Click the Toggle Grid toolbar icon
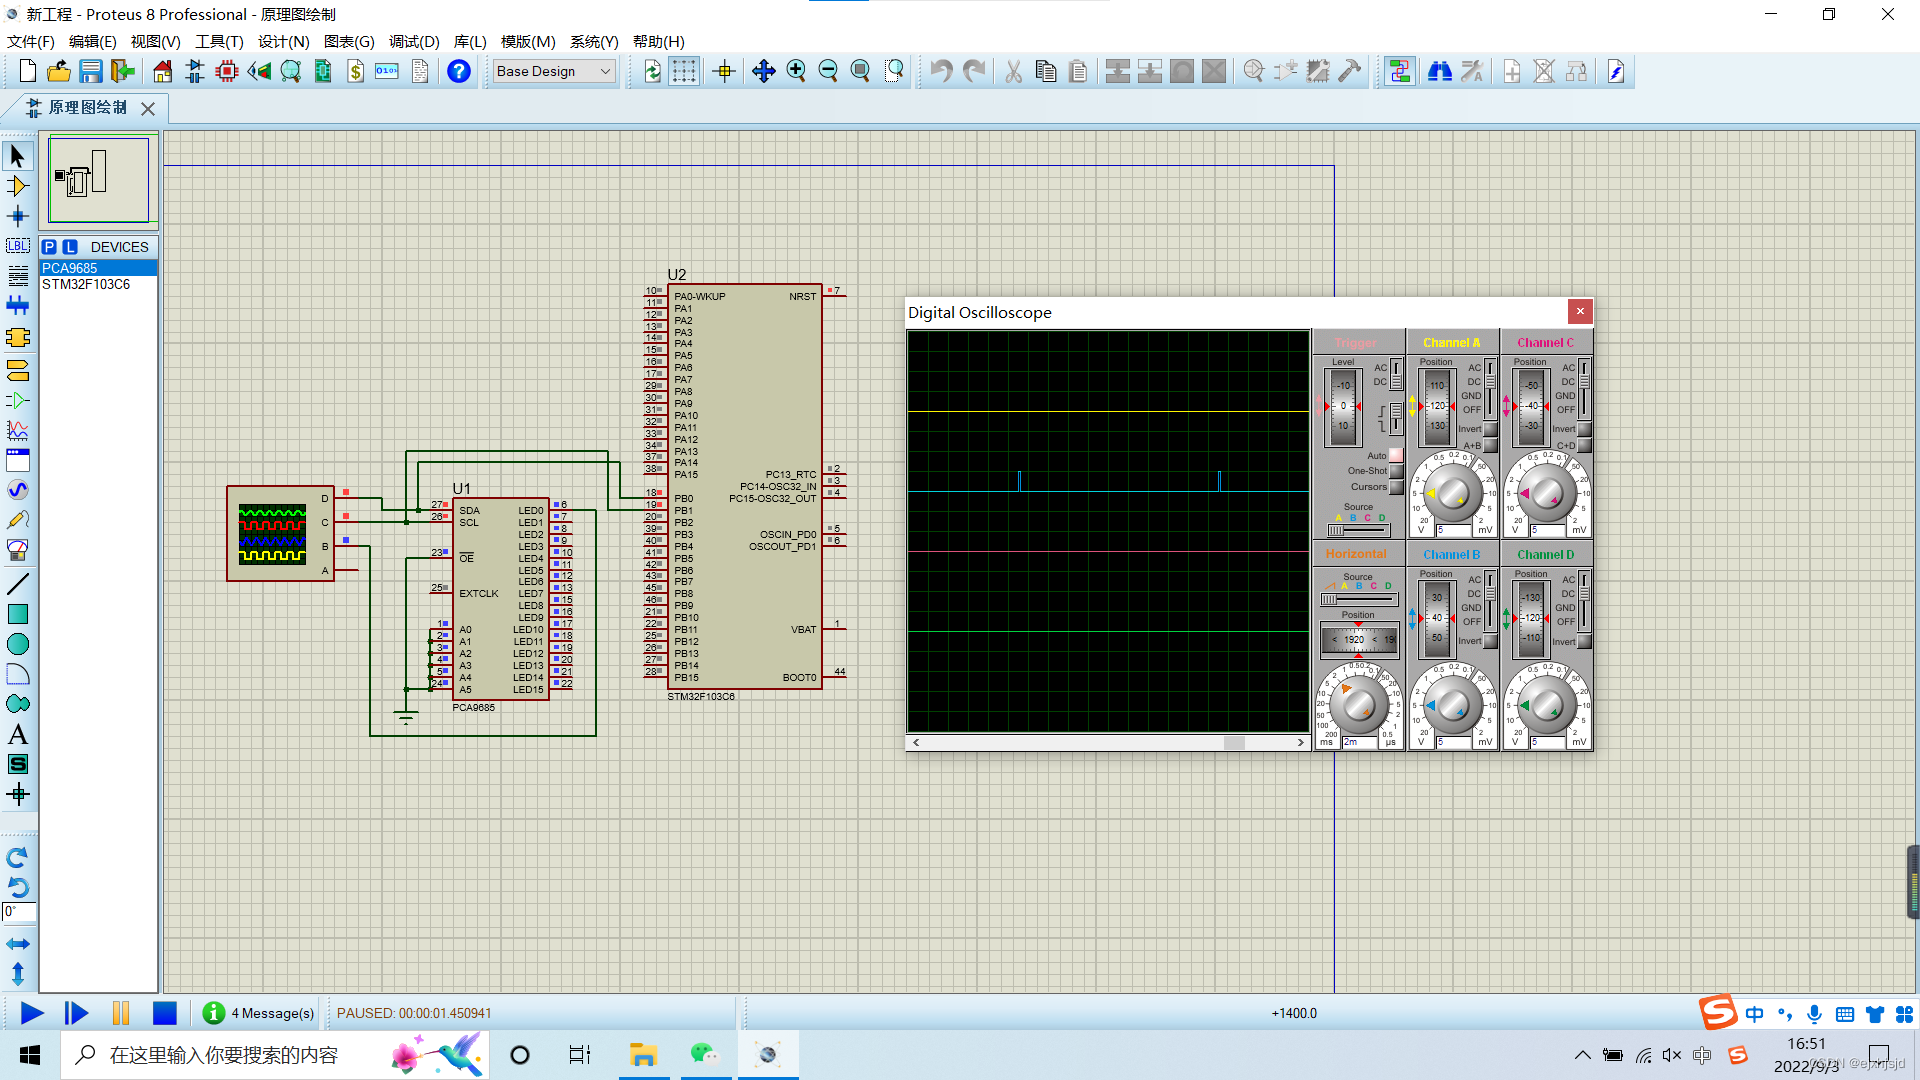1920x1080 pixels. click(684, 71)
